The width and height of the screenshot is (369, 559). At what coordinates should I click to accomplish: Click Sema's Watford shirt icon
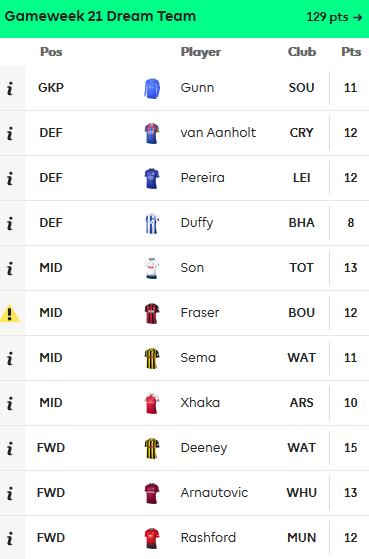(x=152, y=358)
